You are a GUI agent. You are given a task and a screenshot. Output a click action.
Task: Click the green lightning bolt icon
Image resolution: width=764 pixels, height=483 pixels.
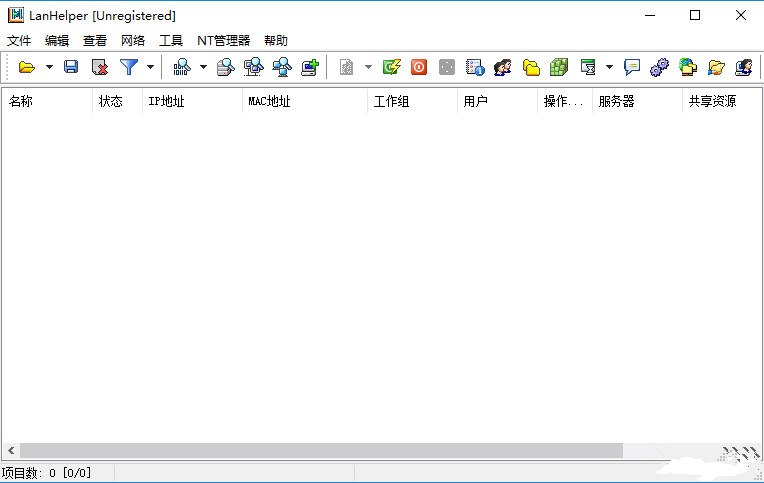[x=392, y=67]
